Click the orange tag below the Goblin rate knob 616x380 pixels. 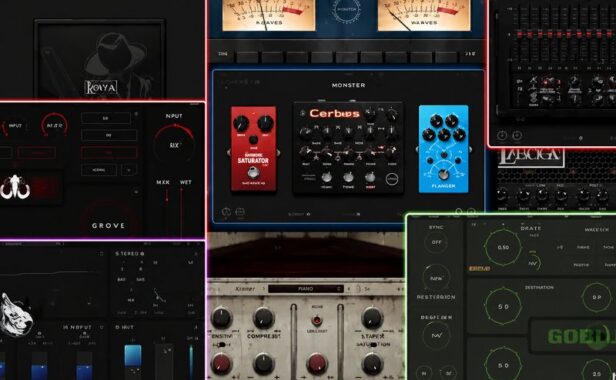479,268
